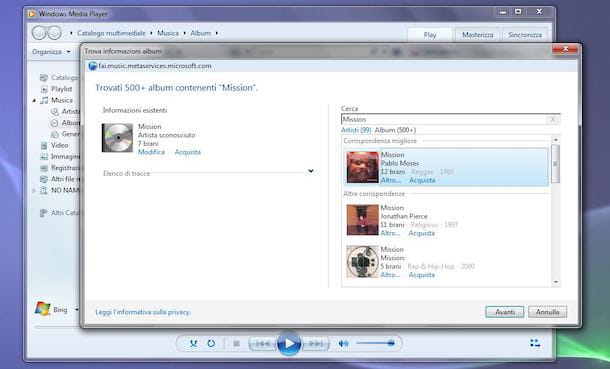Image resolution: width=610 pixels, height=369 pixels.
Task: Click the Avanti button
Action: [505, 312]
